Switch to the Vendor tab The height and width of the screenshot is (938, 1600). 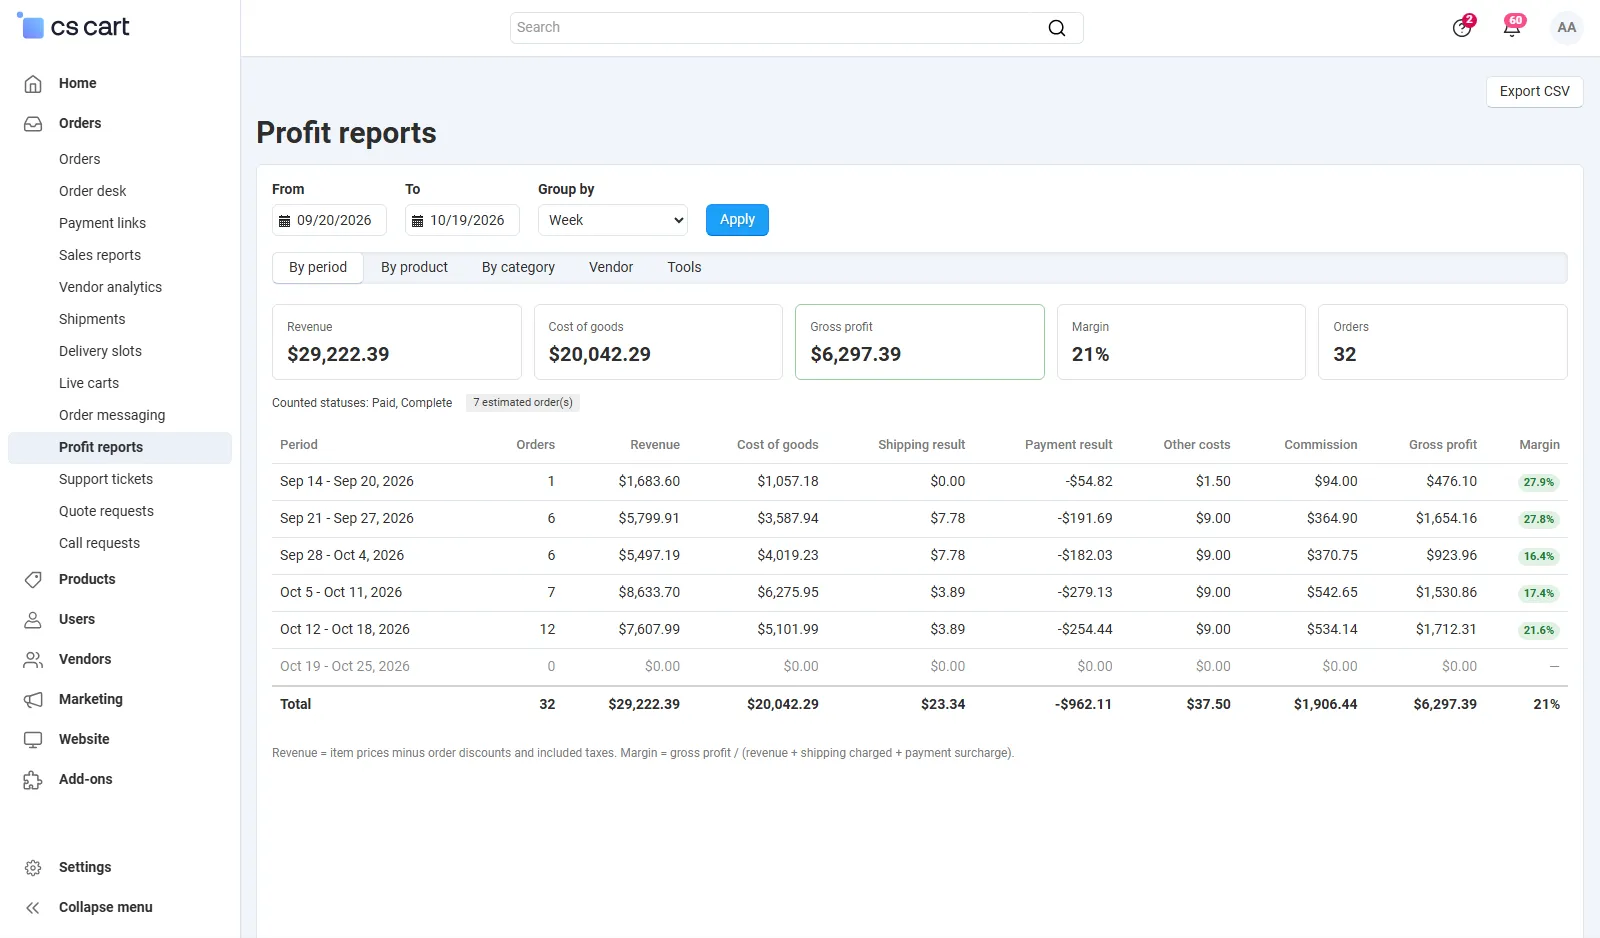pos(611,267)
